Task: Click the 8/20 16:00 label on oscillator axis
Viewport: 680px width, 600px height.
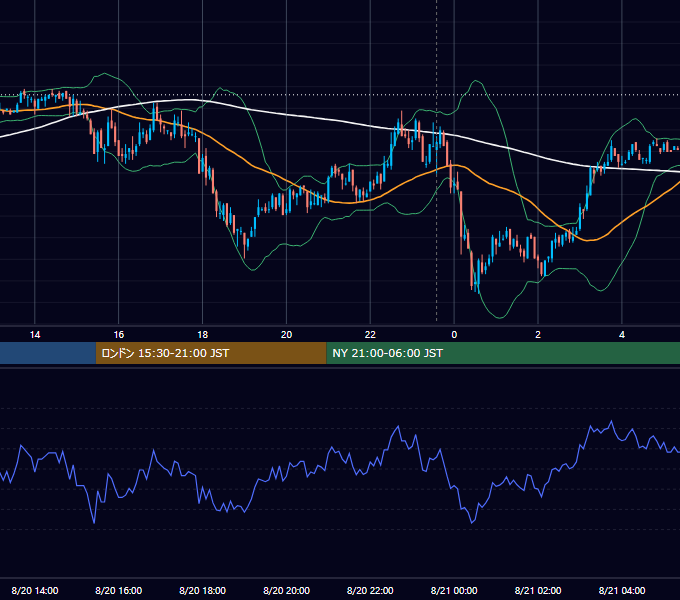Action: tap(118, 590)
